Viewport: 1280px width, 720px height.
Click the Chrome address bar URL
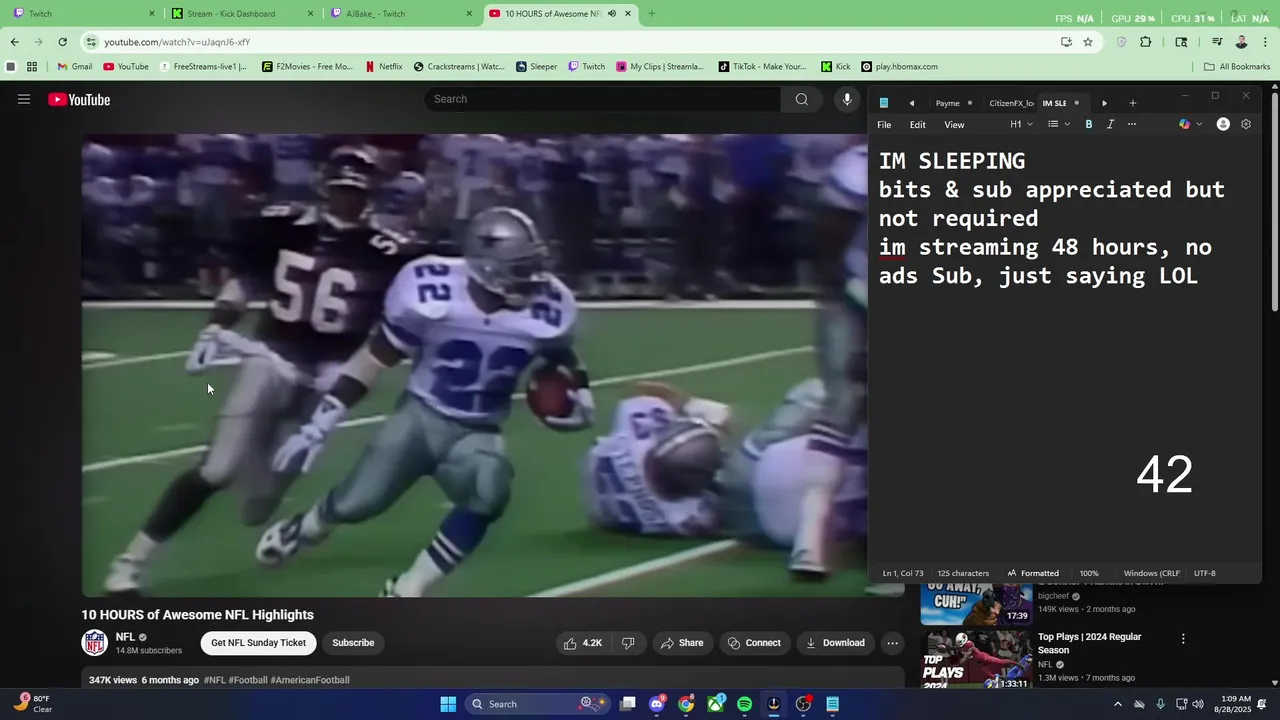click(177, 42)
